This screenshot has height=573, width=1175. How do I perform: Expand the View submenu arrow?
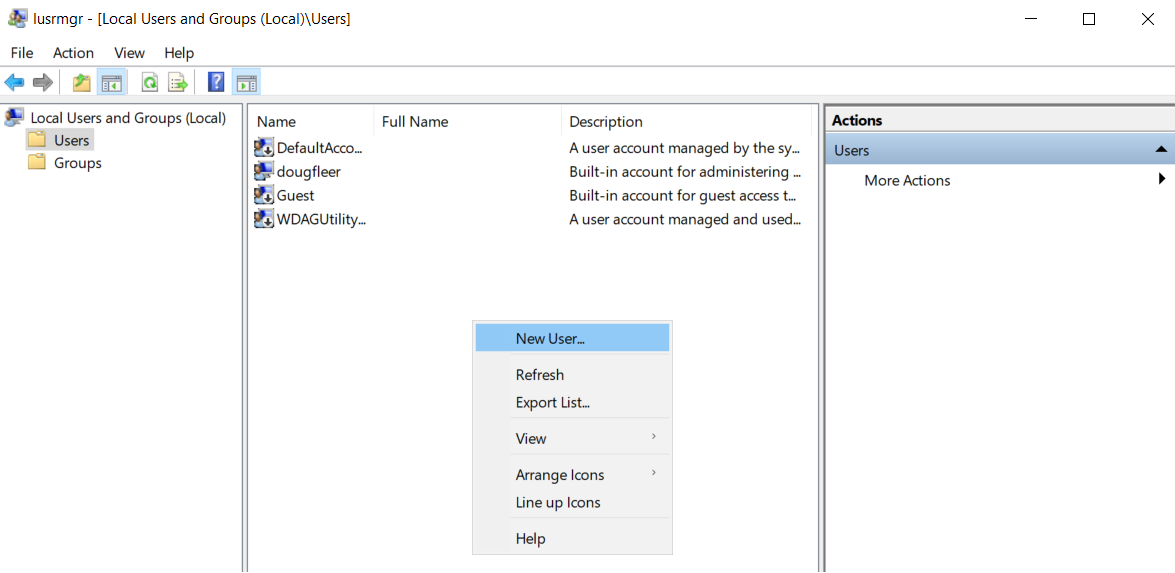pyautogui.click(x=654, y=436)
